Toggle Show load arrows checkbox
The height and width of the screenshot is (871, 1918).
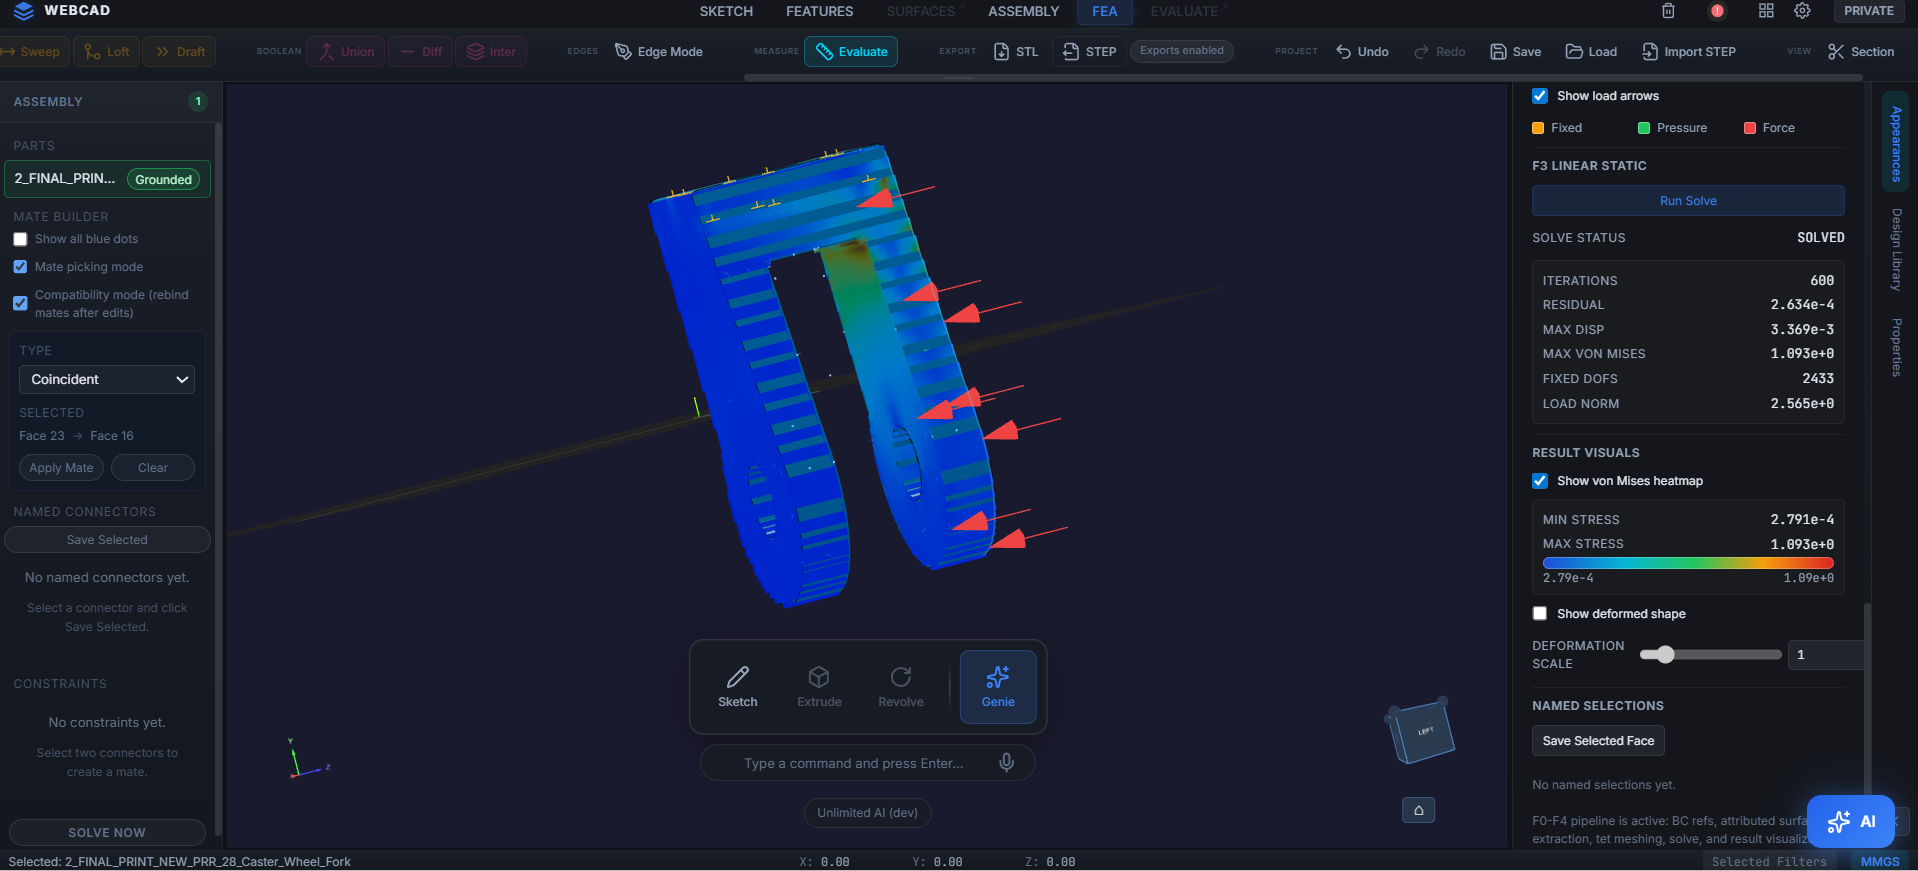click(1540, 96)
